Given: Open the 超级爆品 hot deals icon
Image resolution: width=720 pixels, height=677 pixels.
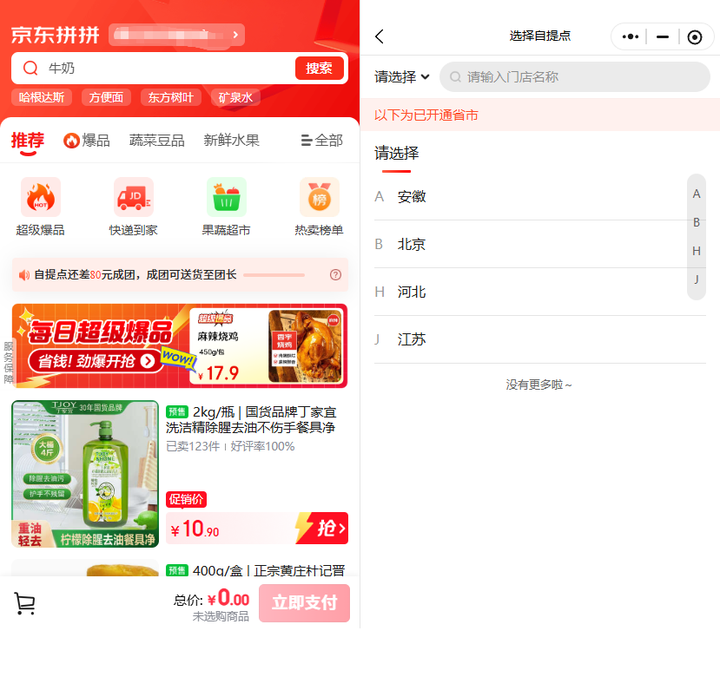Looking at the screenshot, I should click(40, 198).
